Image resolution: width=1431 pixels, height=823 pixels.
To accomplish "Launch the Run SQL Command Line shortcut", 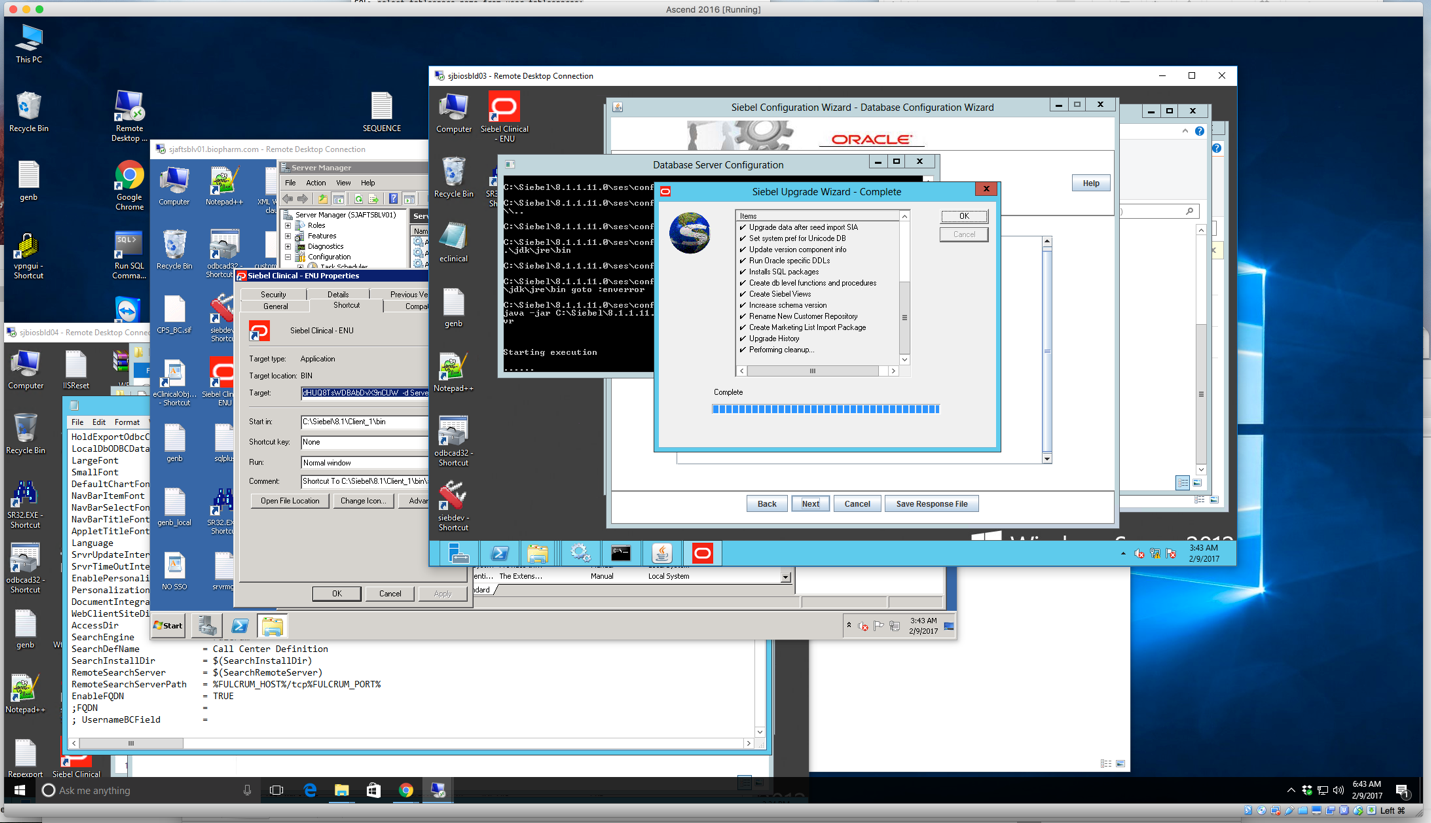I will point(129,256).
